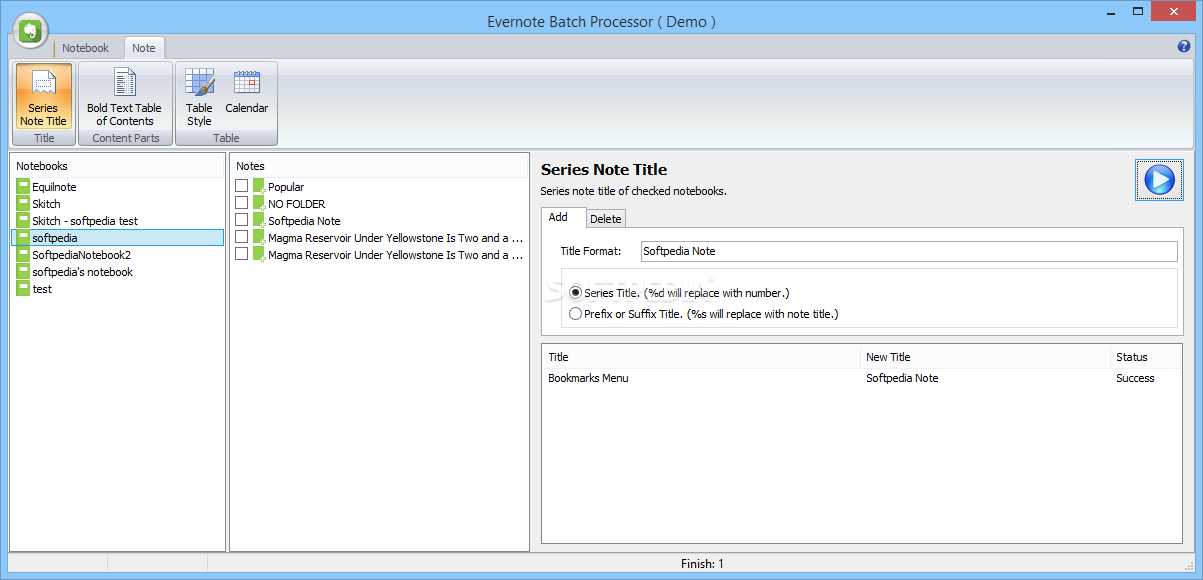Click the Softpedia Note title in Notes list

[304, 221]
